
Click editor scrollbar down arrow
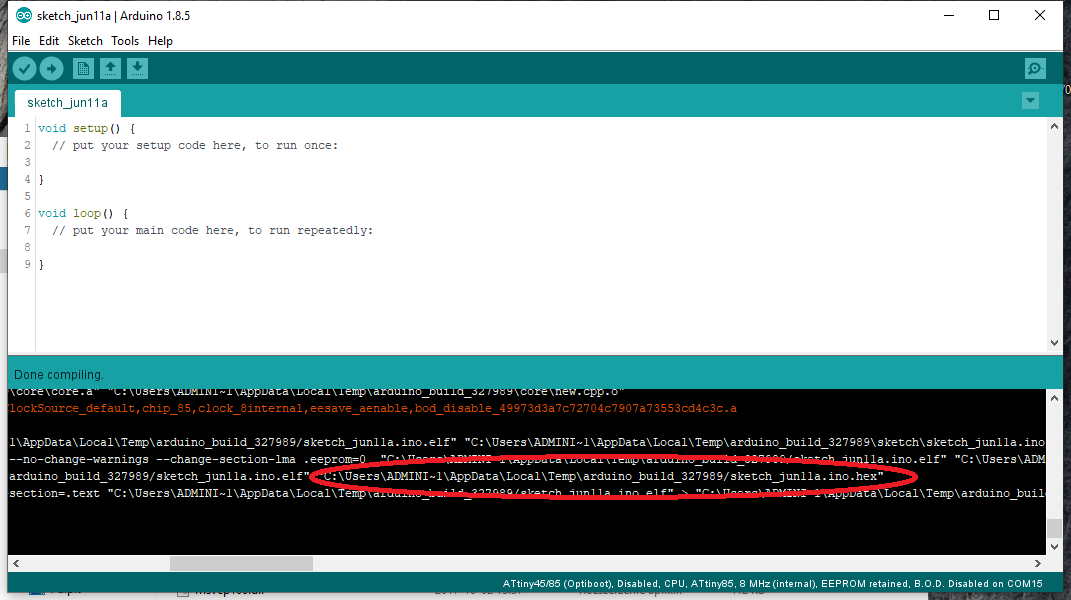tap(1054, 342)
